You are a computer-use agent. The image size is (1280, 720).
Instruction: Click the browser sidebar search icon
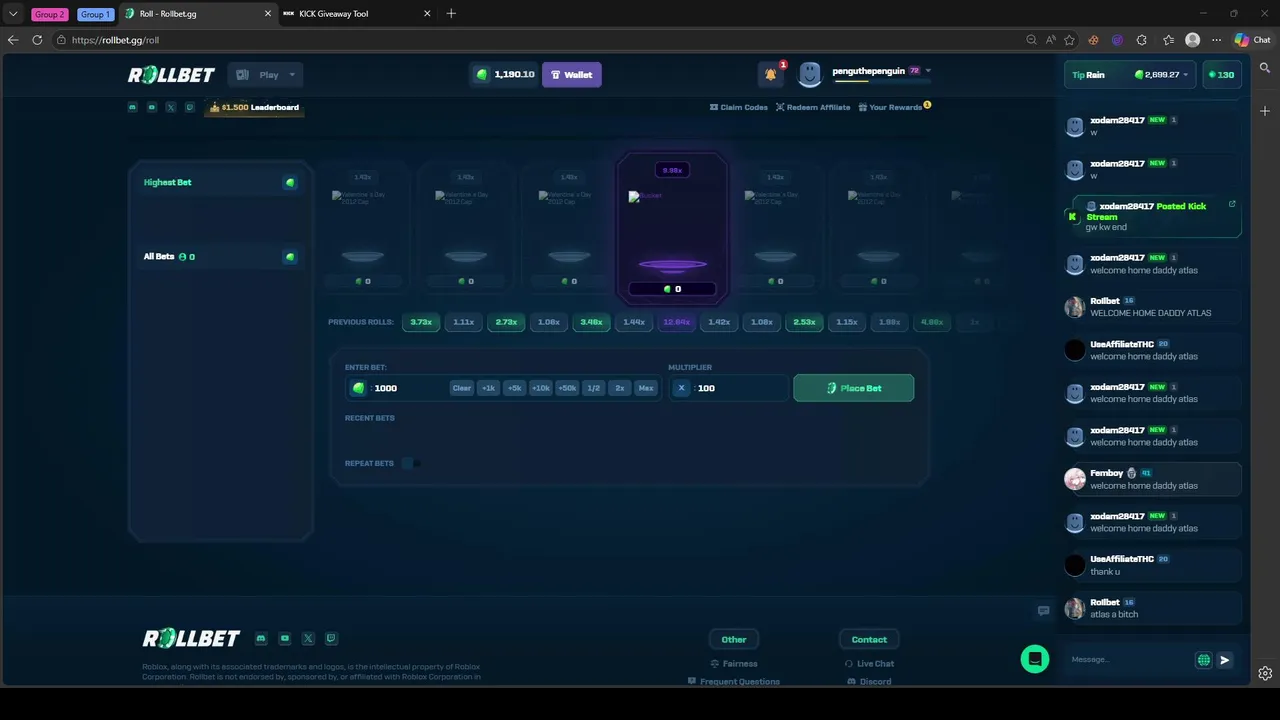[1265, 68]
